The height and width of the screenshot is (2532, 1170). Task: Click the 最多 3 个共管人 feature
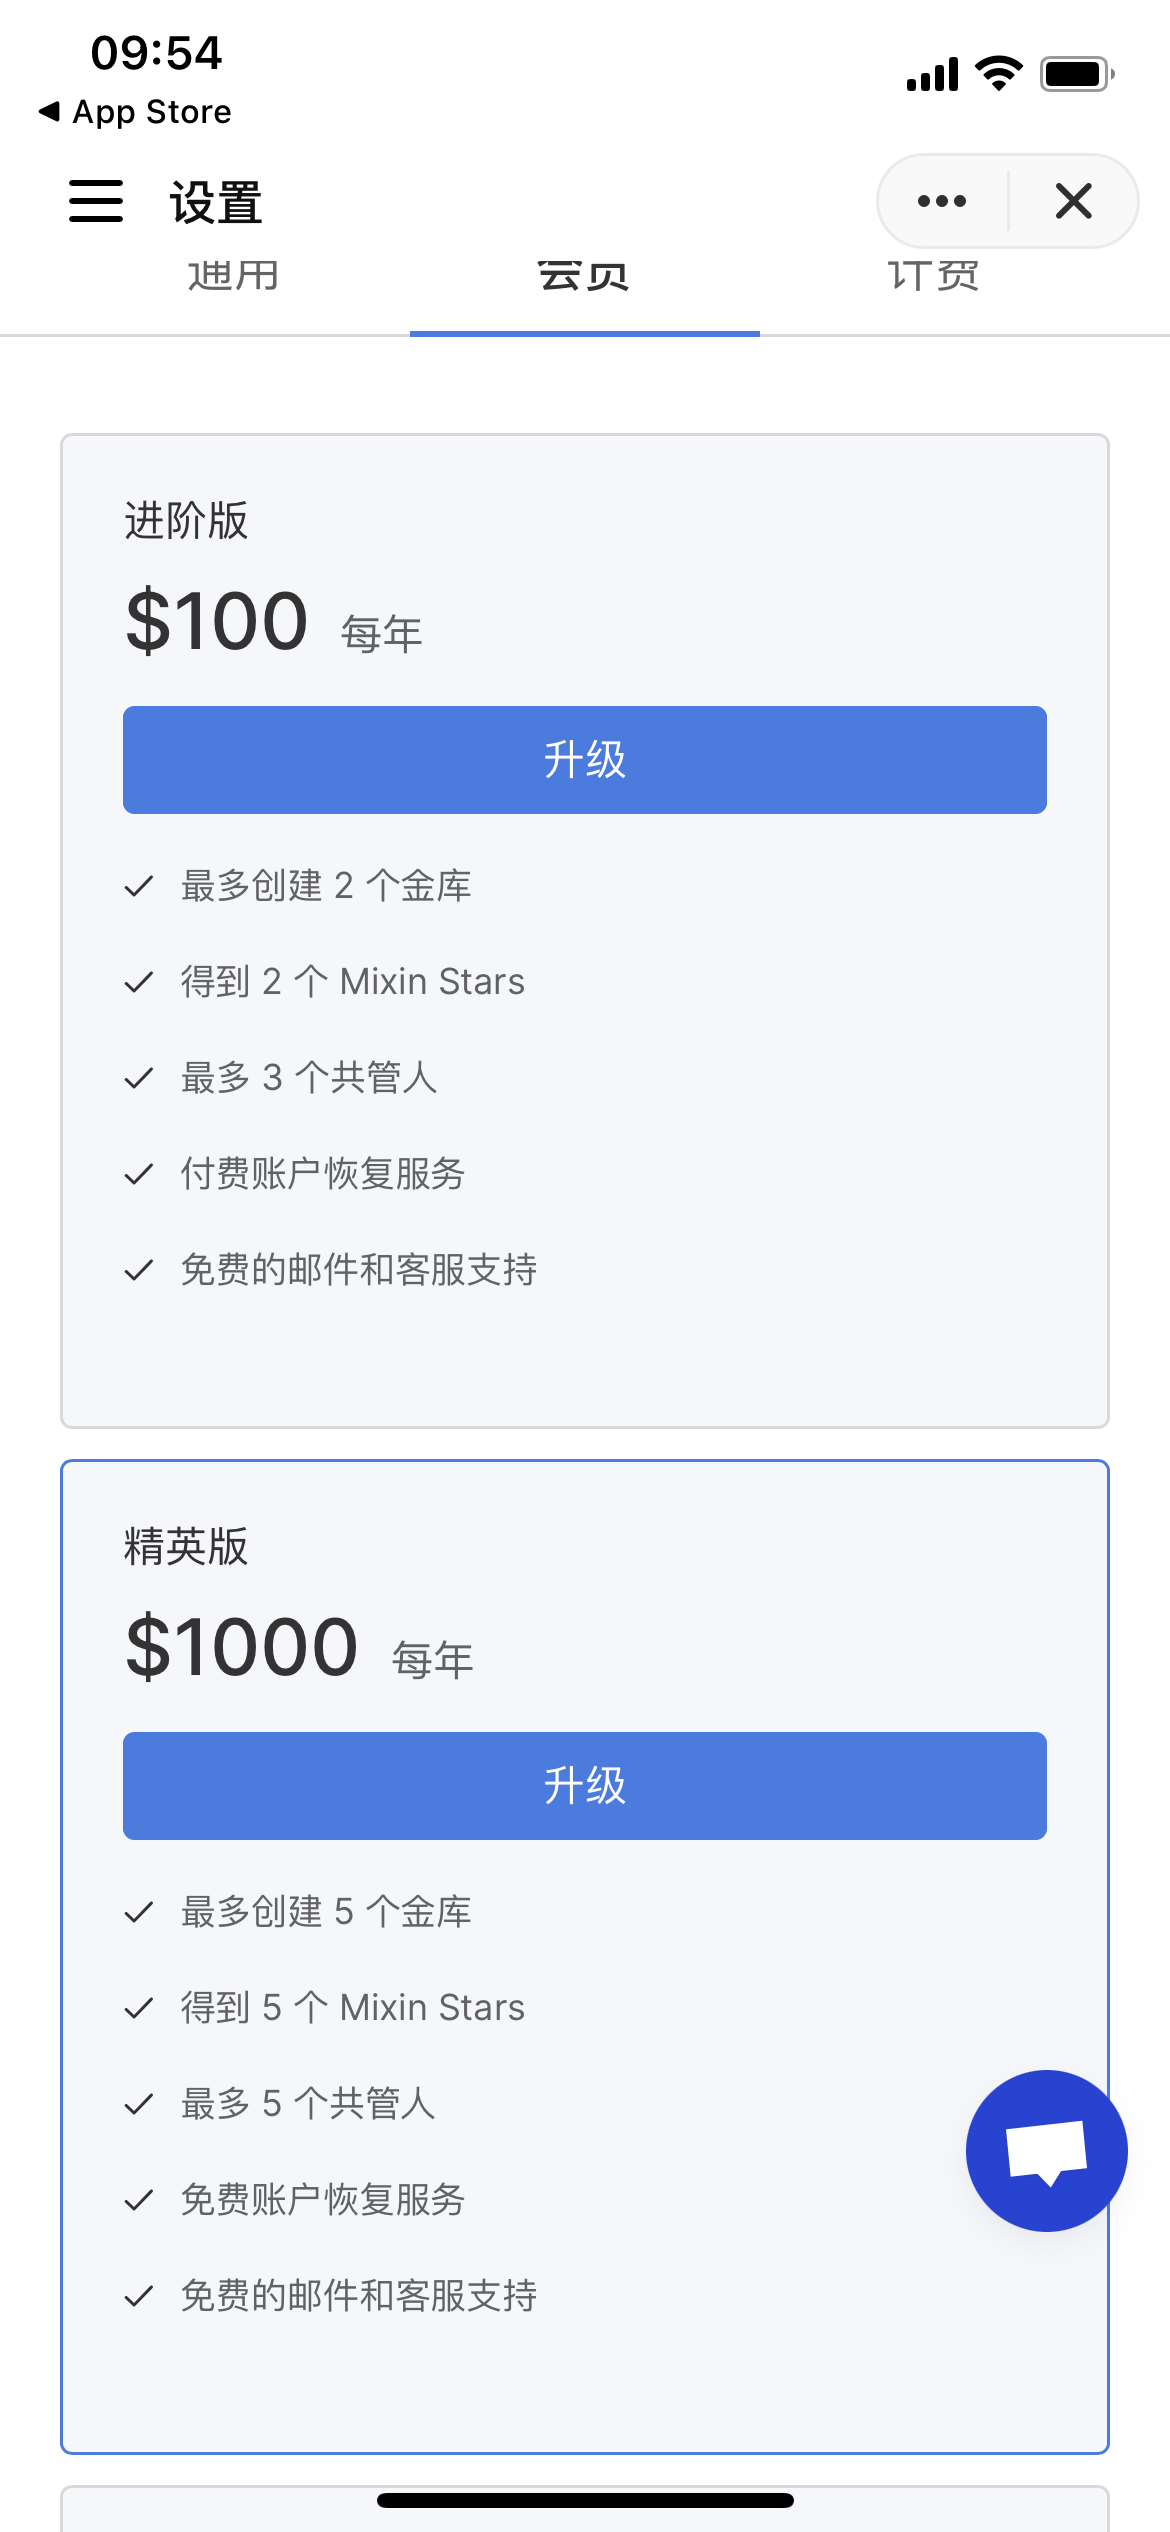pos(309,1078)
